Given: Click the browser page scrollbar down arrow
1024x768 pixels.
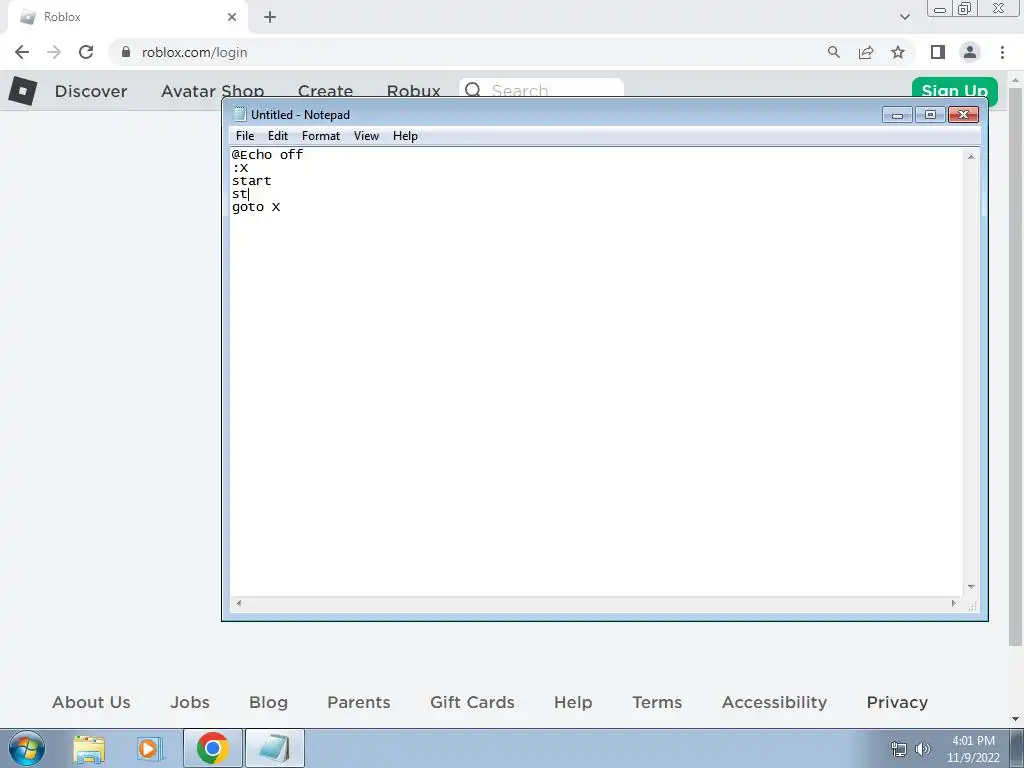Looking at the screenshot, I should point(1015,719).
